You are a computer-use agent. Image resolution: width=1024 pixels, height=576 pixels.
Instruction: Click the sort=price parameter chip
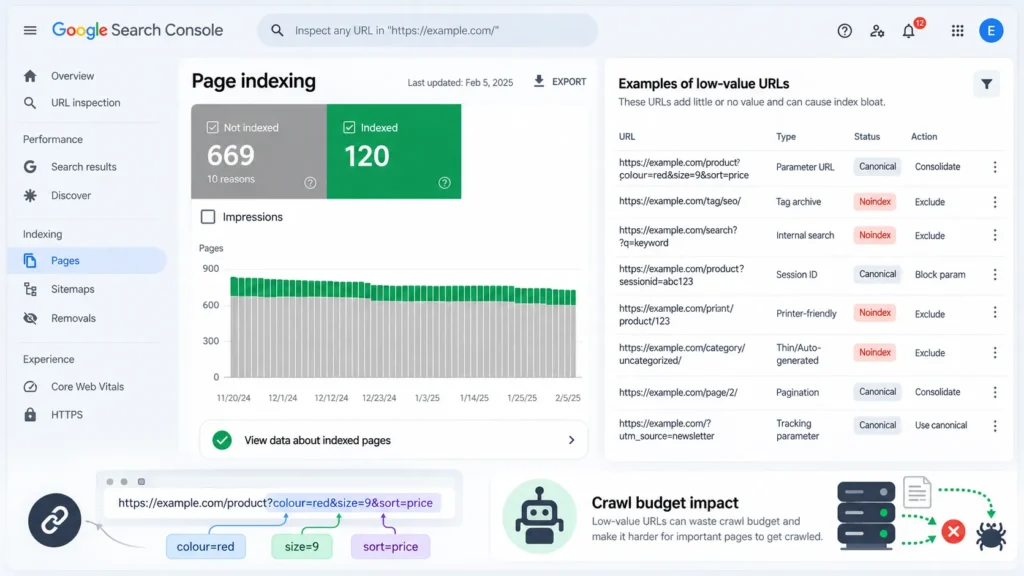pos(391,547)
